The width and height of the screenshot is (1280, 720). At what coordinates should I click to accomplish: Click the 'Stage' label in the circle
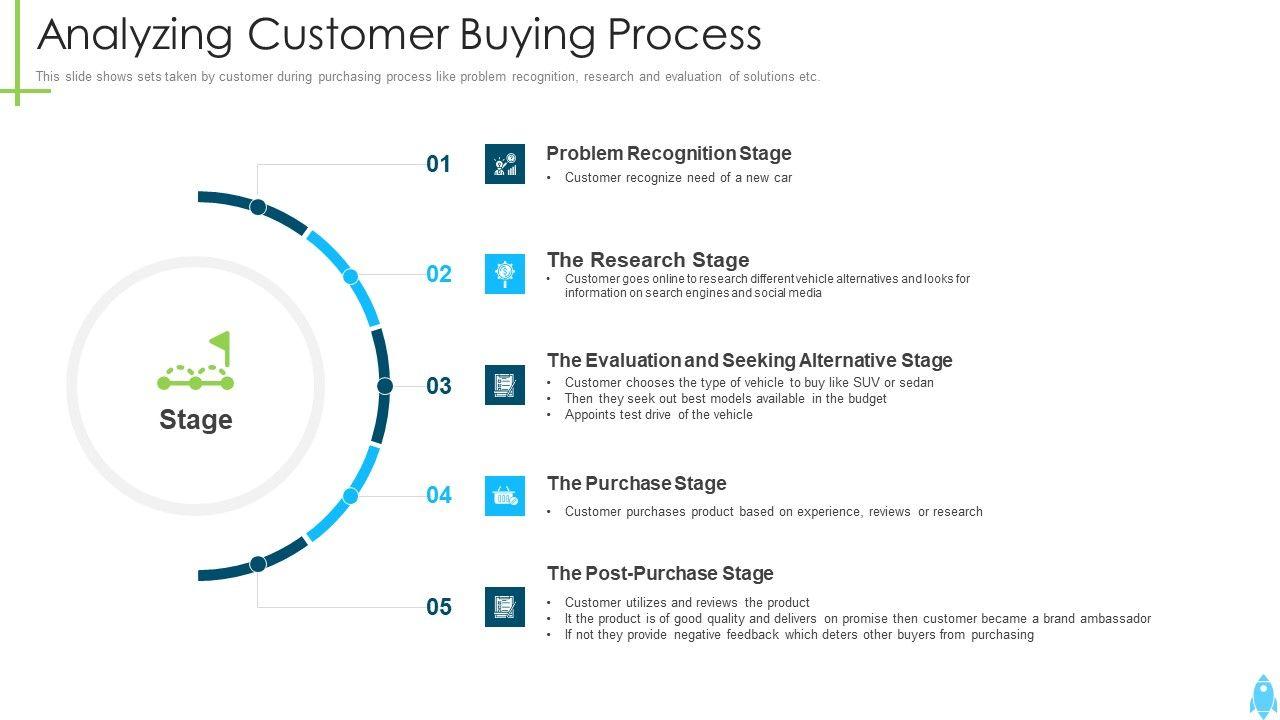[x=196, y=420]
